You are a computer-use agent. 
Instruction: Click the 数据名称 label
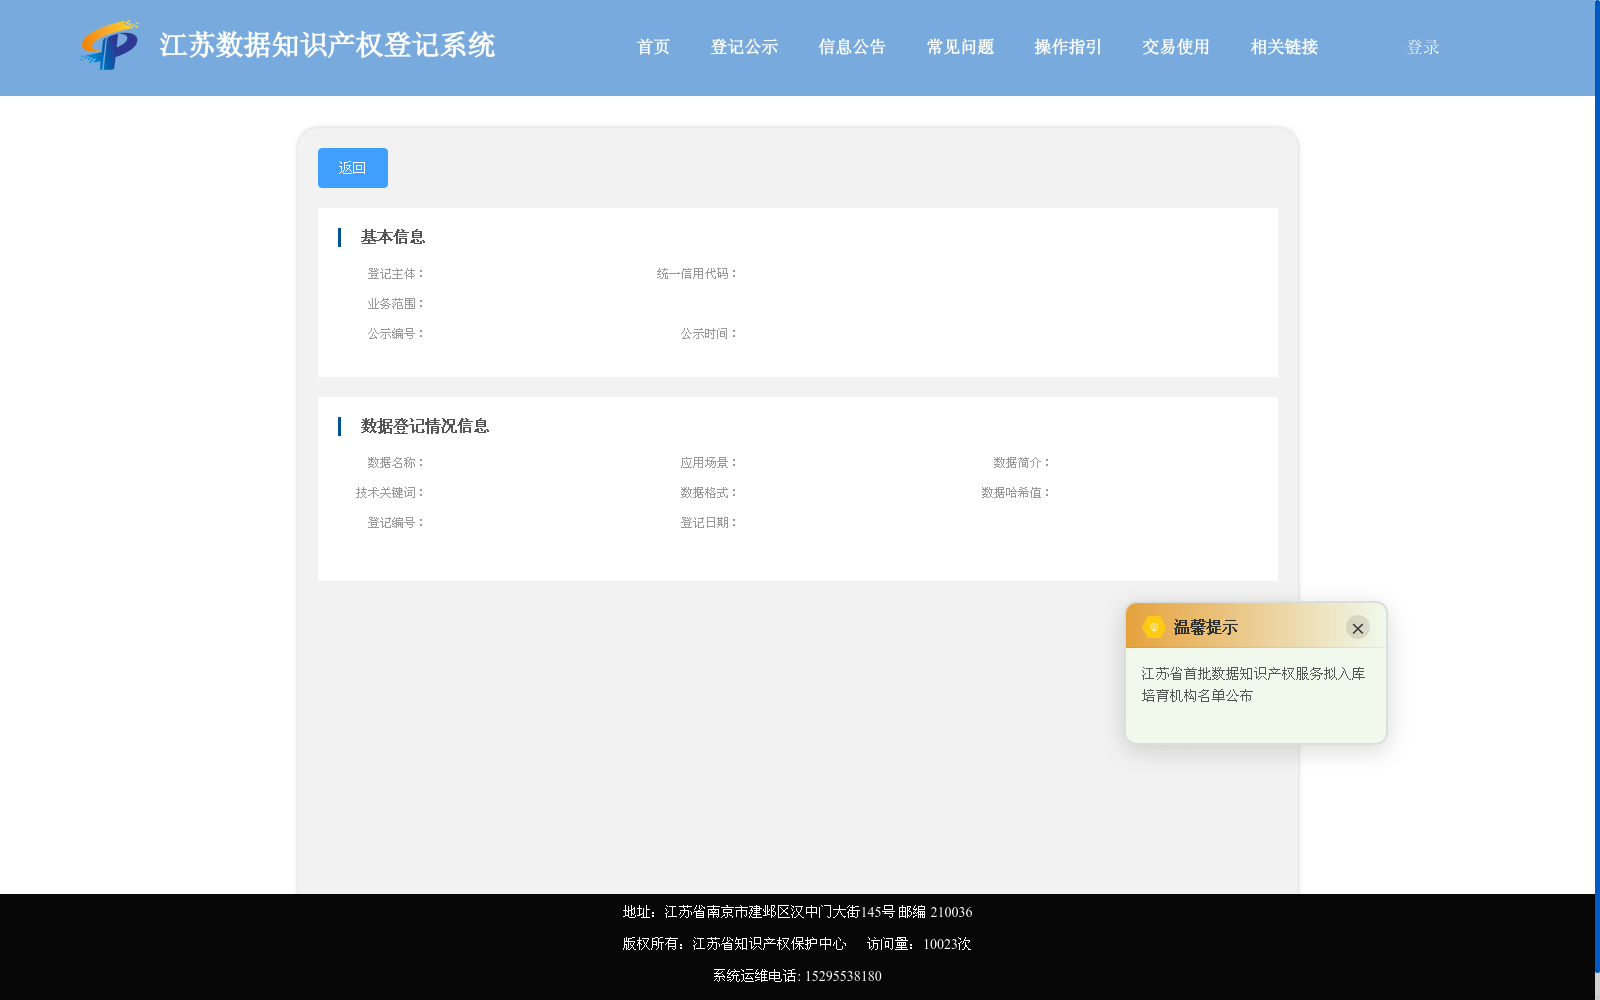click(x=396, y=463)
